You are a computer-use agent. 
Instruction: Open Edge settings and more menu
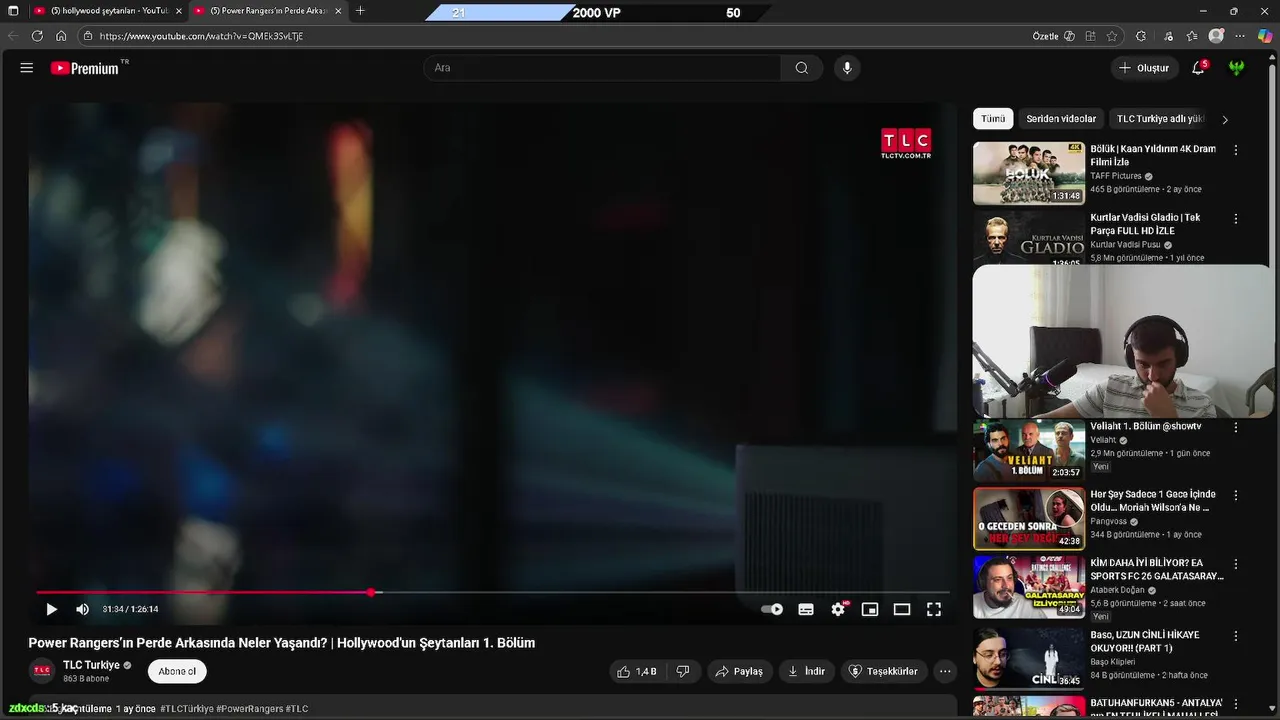click(1240, 36)
